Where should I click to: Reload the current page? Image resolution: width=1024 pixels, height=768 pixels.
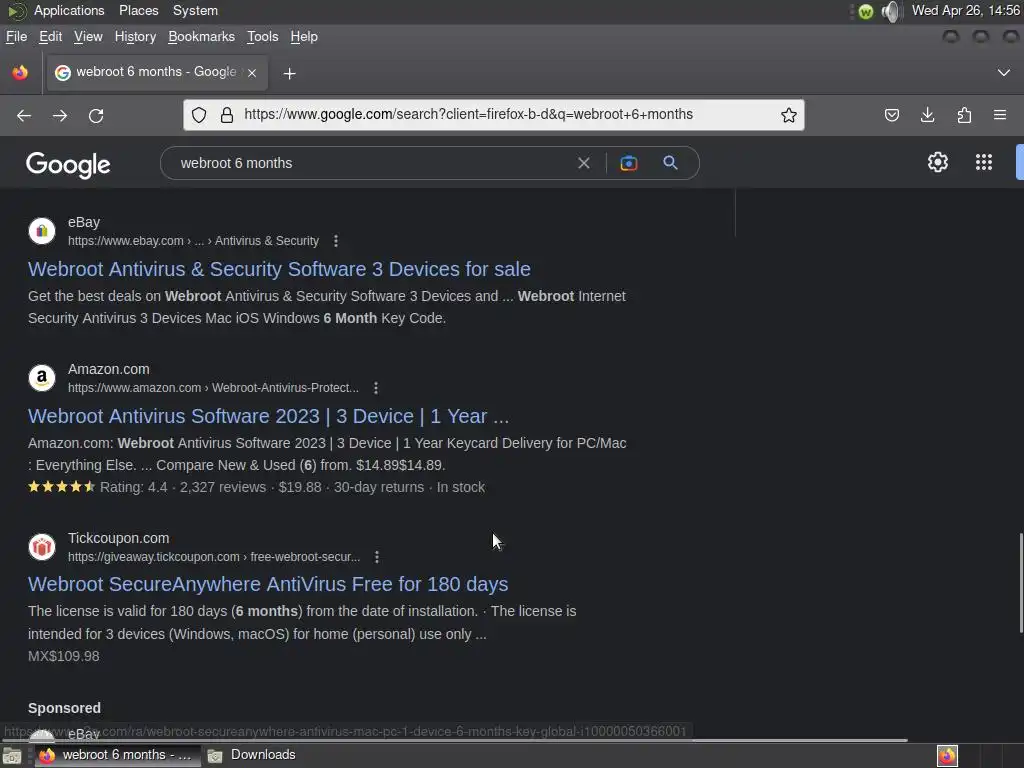pos(96,116)
